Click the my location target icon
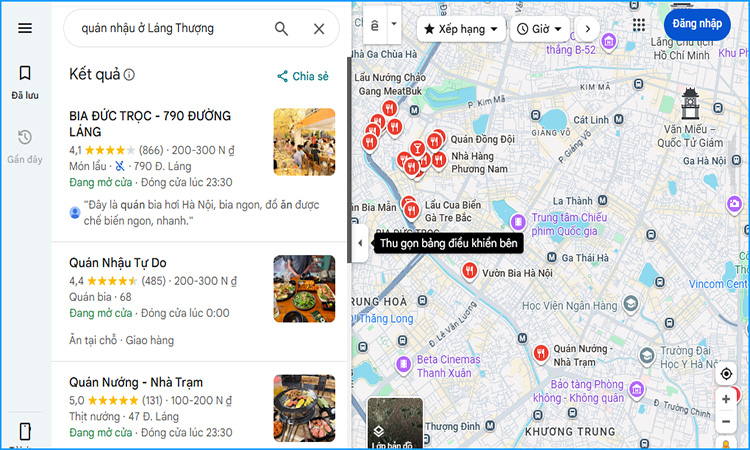 pyautogui.click(x=726, y=373)
